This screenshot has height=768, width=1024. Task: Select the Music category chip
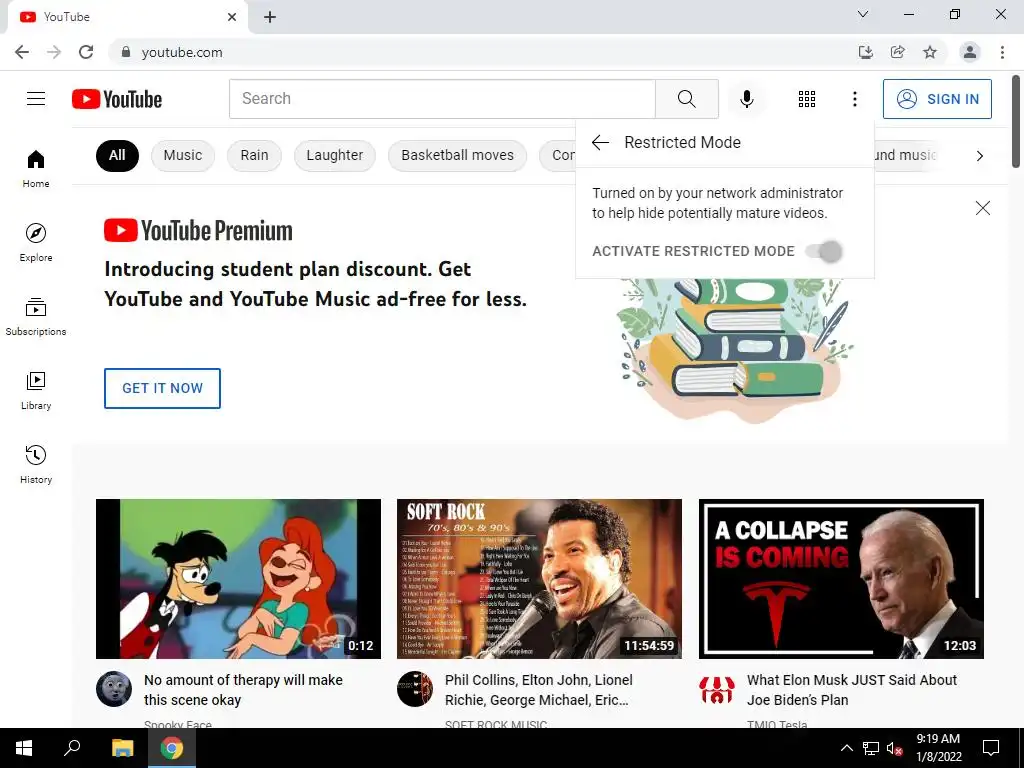pyautogui.click(x=183, y=155)
